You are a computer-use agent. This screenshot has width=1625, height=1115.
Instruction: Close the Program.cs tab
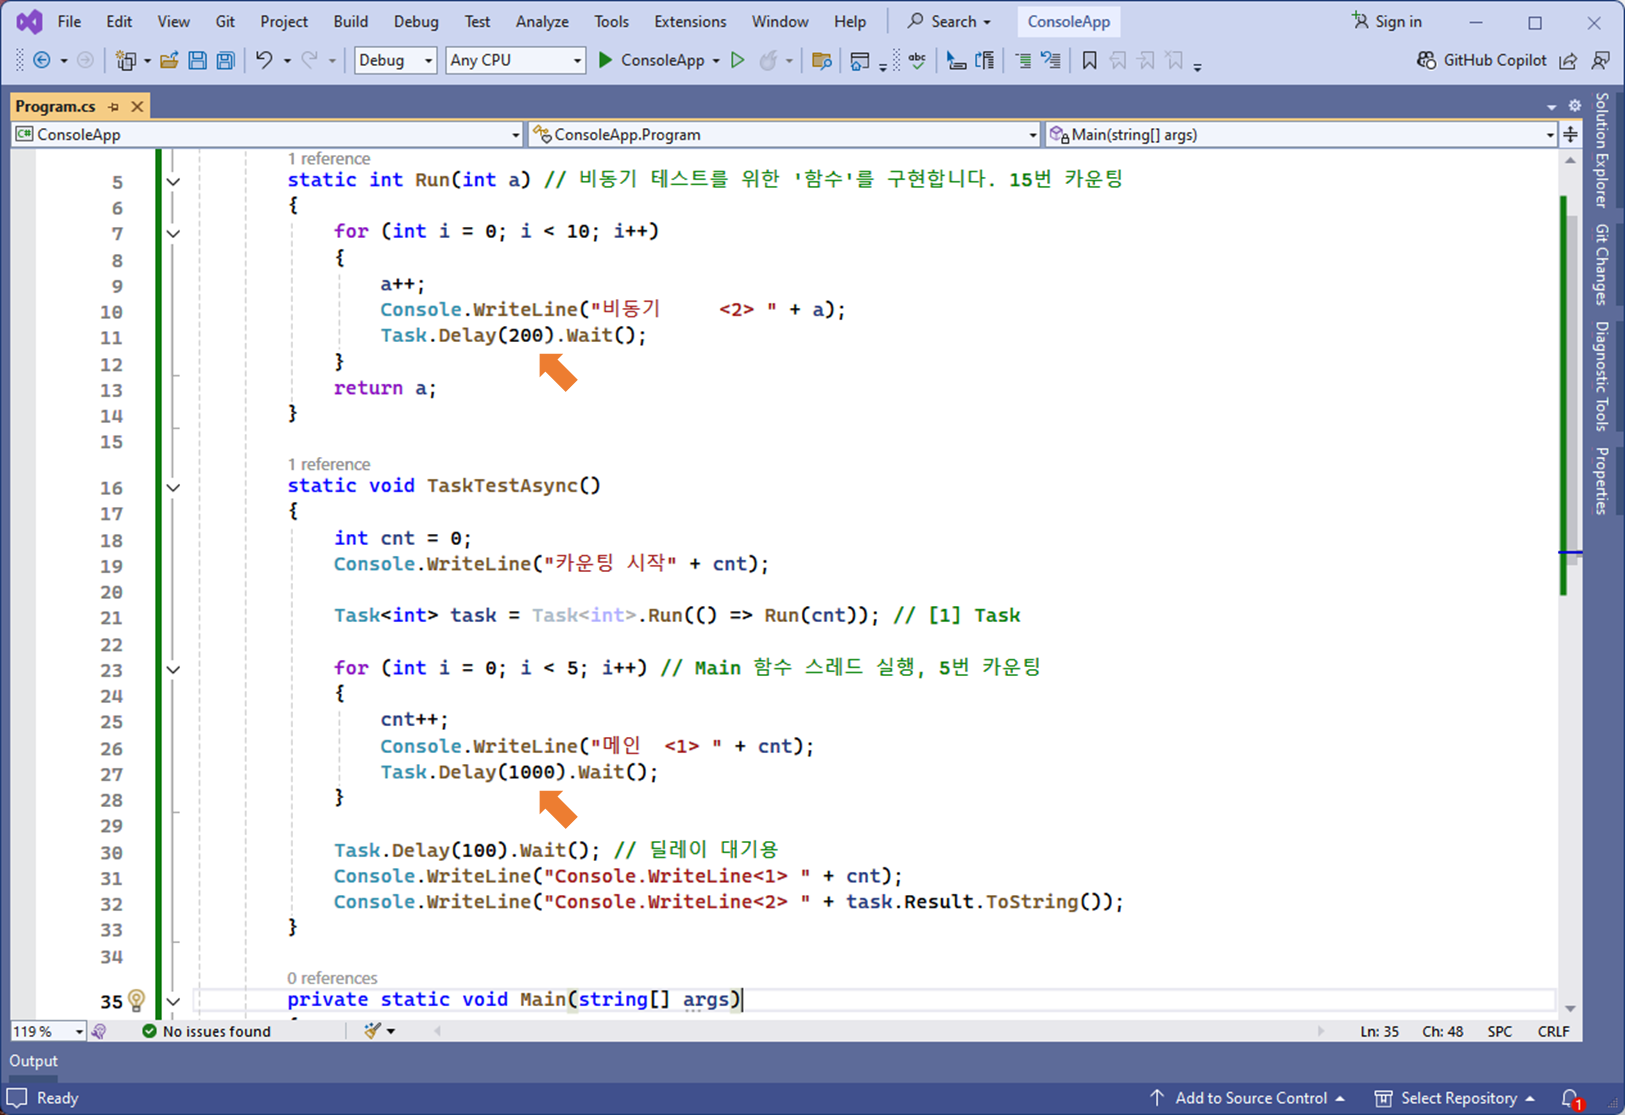[x=137, y=106]
